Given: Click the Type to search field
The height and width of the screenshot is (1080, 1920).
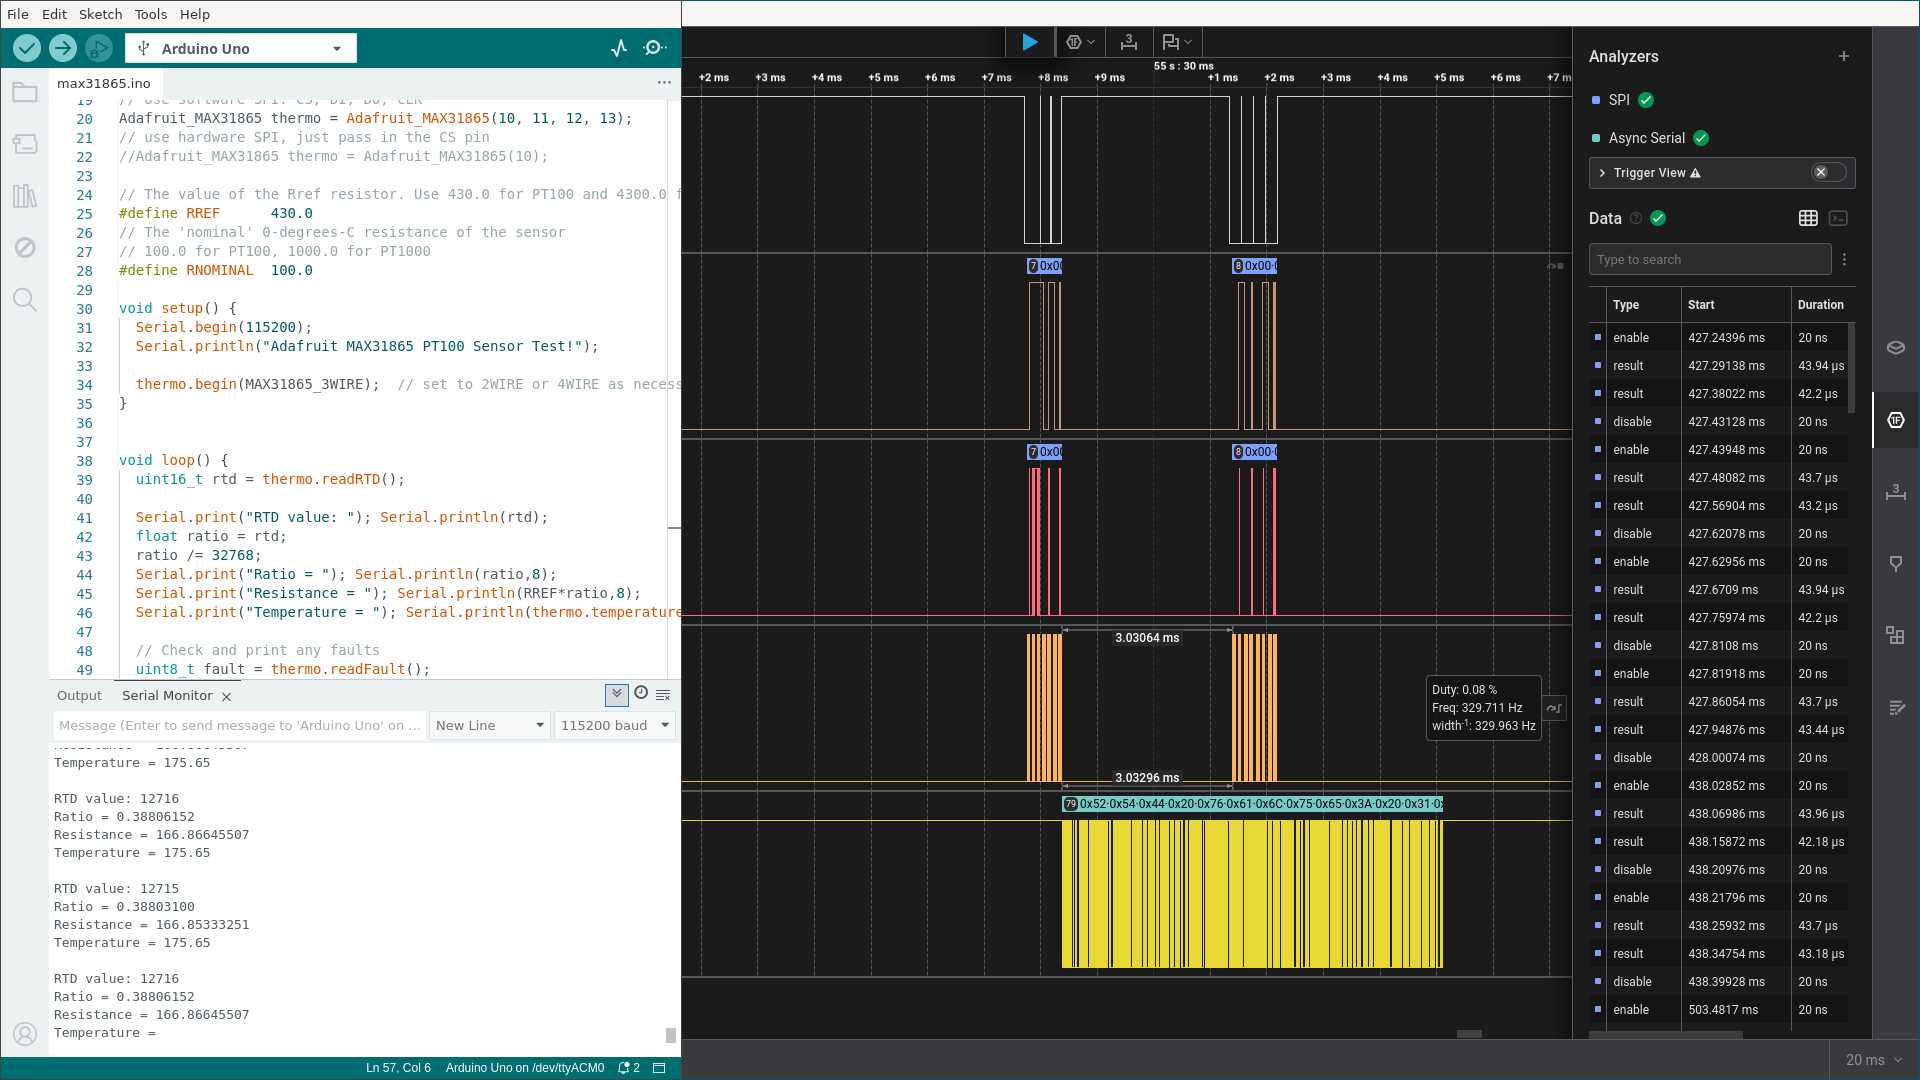Looking at the screenshot, I should (1709, 259).
